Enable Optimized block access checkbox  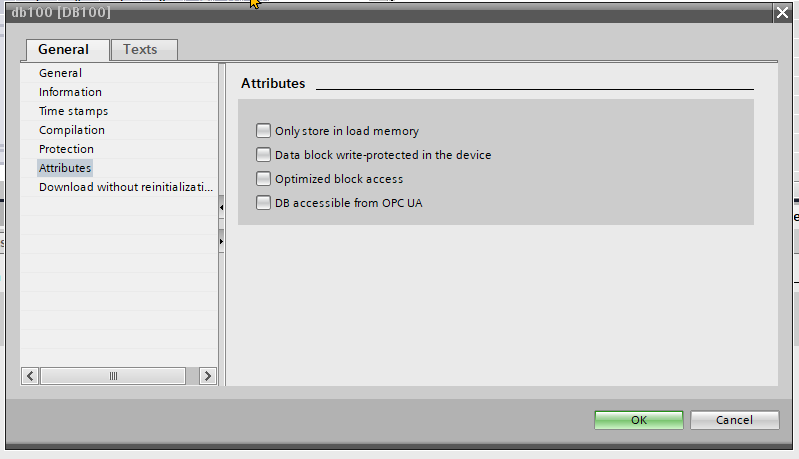(x=263, y=179)
